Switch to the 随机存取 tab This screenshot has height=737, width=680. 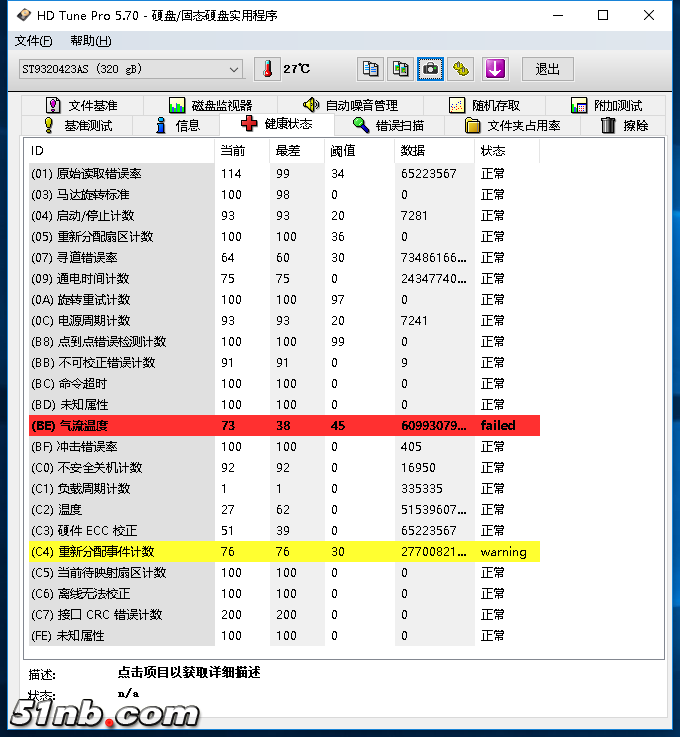pos(485,105)
